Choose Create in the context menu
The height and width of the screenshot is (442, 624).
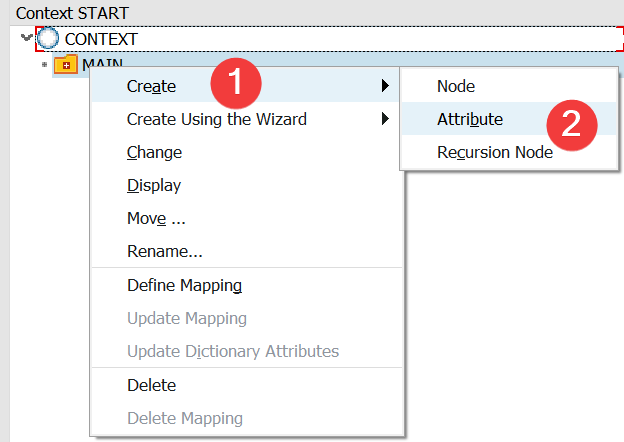tap(151, 86)
